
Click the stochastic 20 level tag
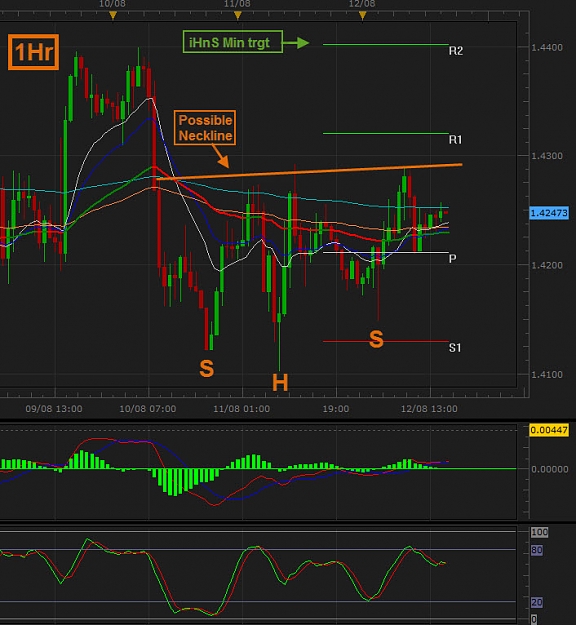click(537, 602)
